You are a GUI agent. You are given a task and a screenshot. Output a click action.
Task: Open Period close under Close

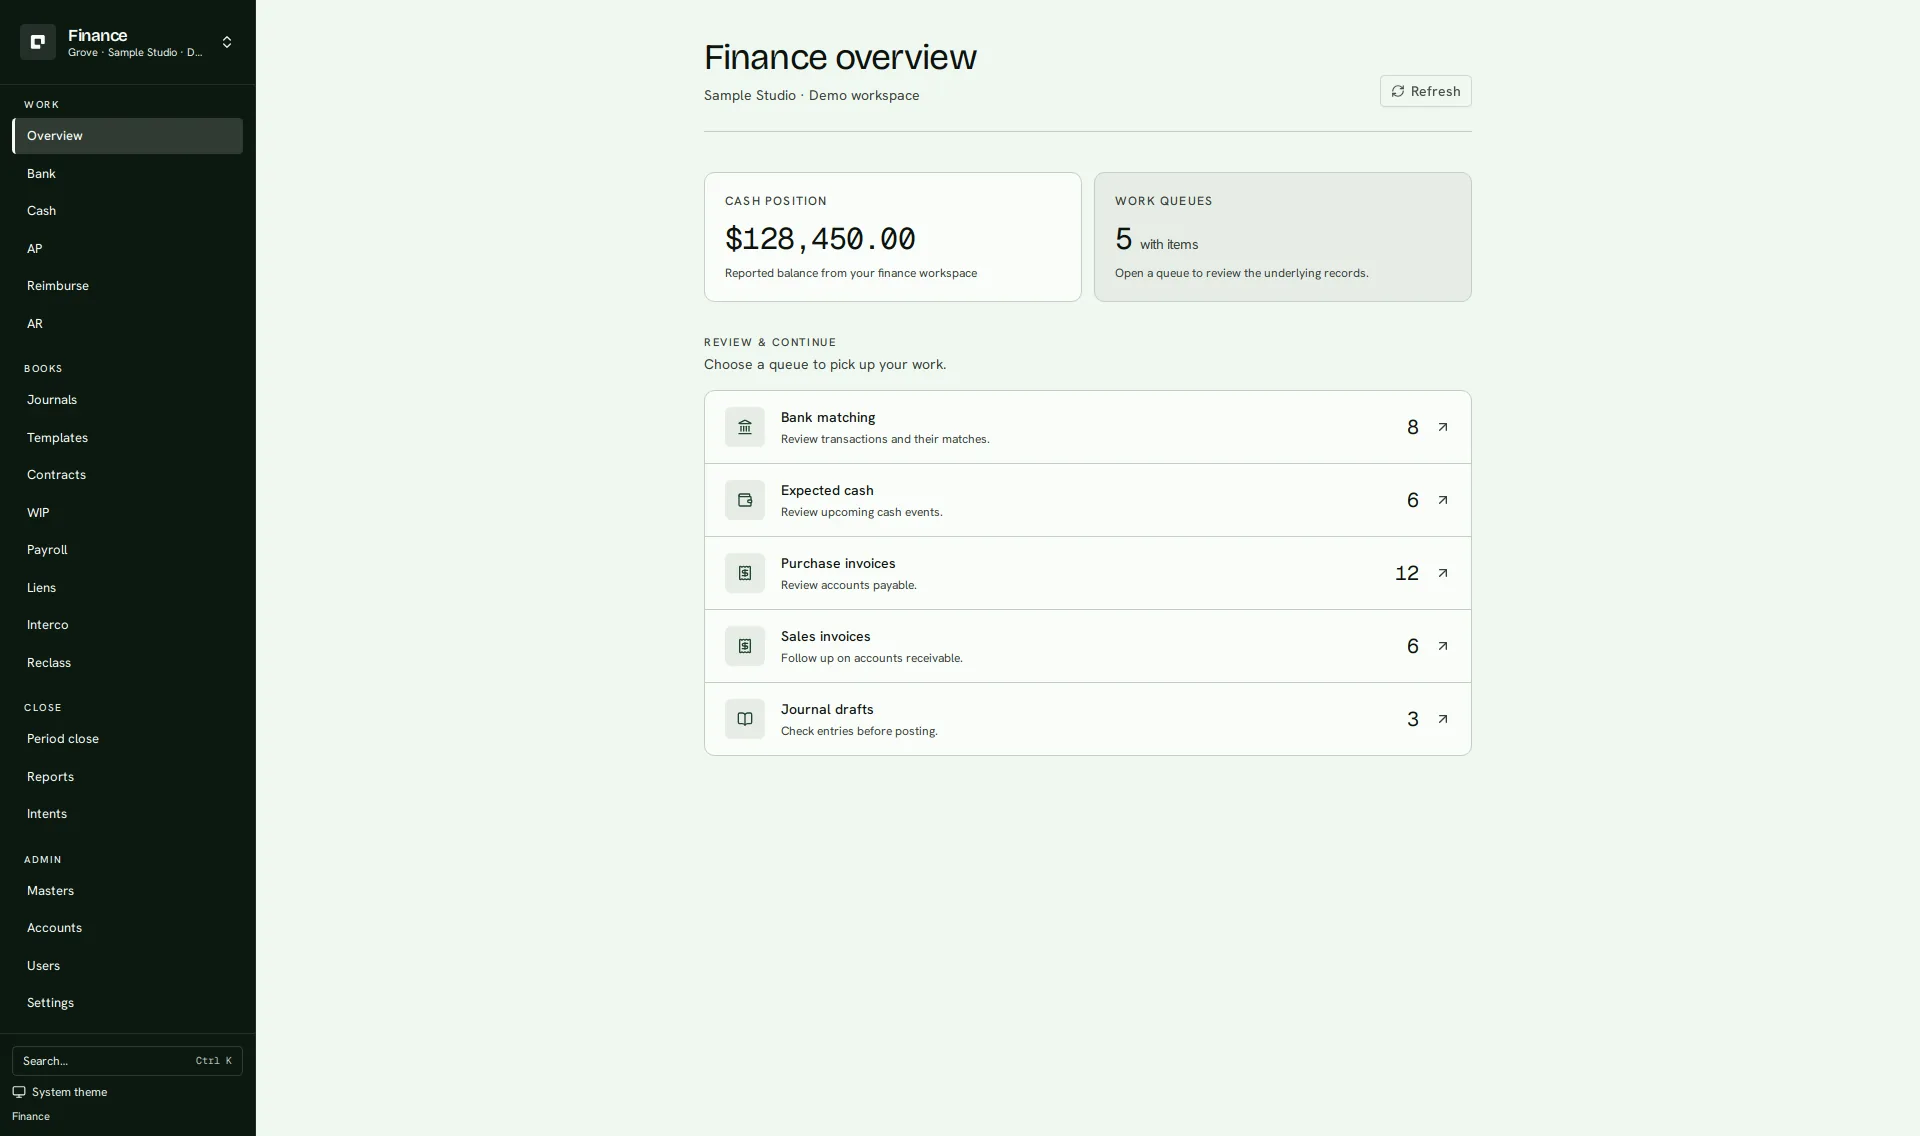pos(127,739)
